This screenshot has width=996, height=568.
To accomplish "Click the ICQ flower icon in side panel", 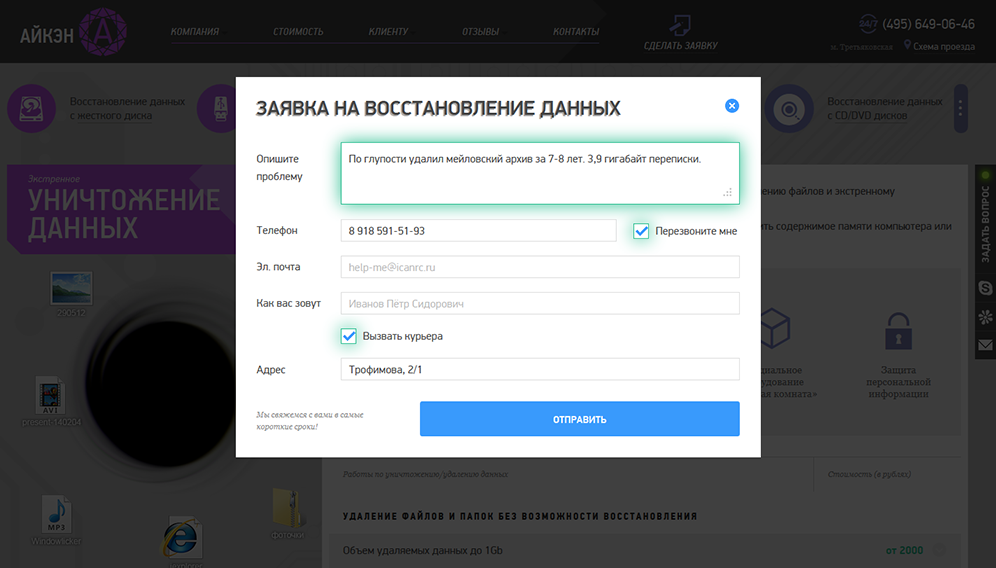I will [985, 317].
